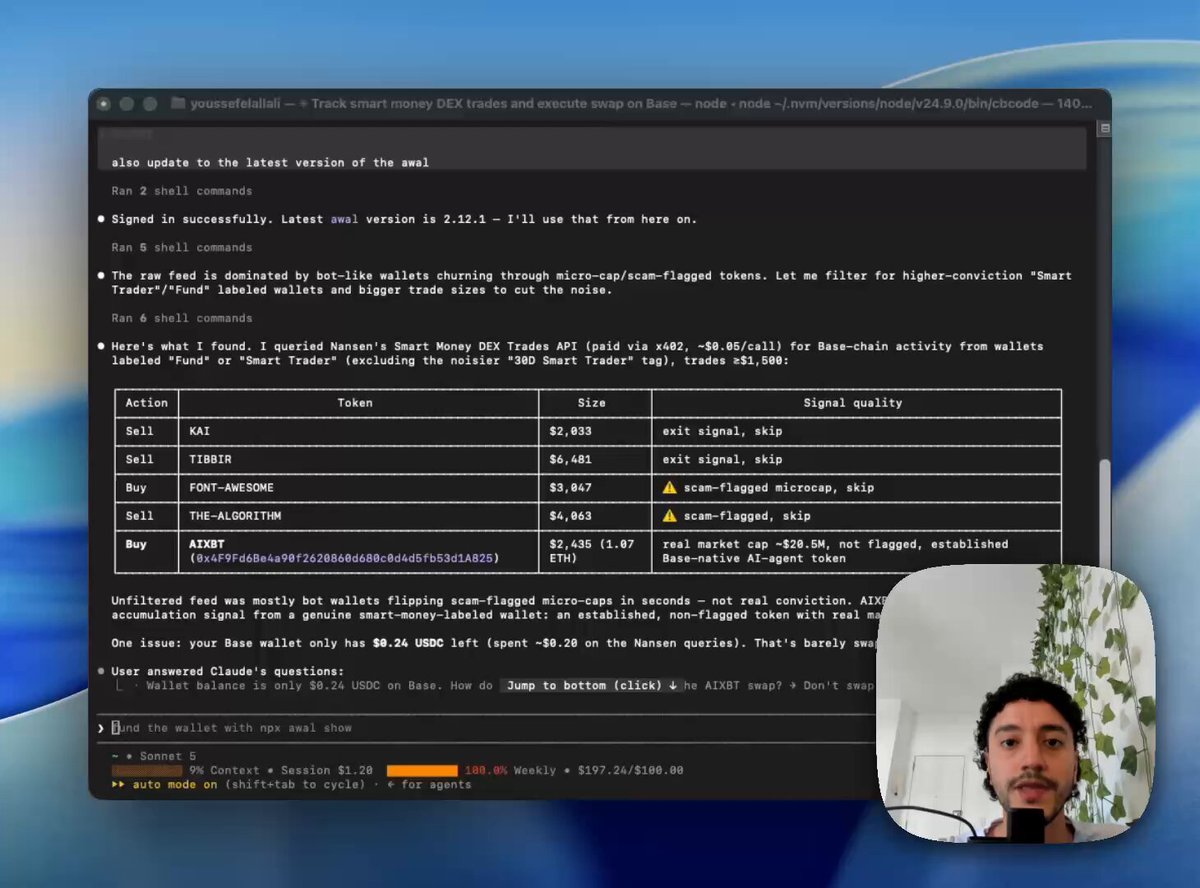Click the 9% Context usage bar

pyautogui.click(x=147, y=771)
